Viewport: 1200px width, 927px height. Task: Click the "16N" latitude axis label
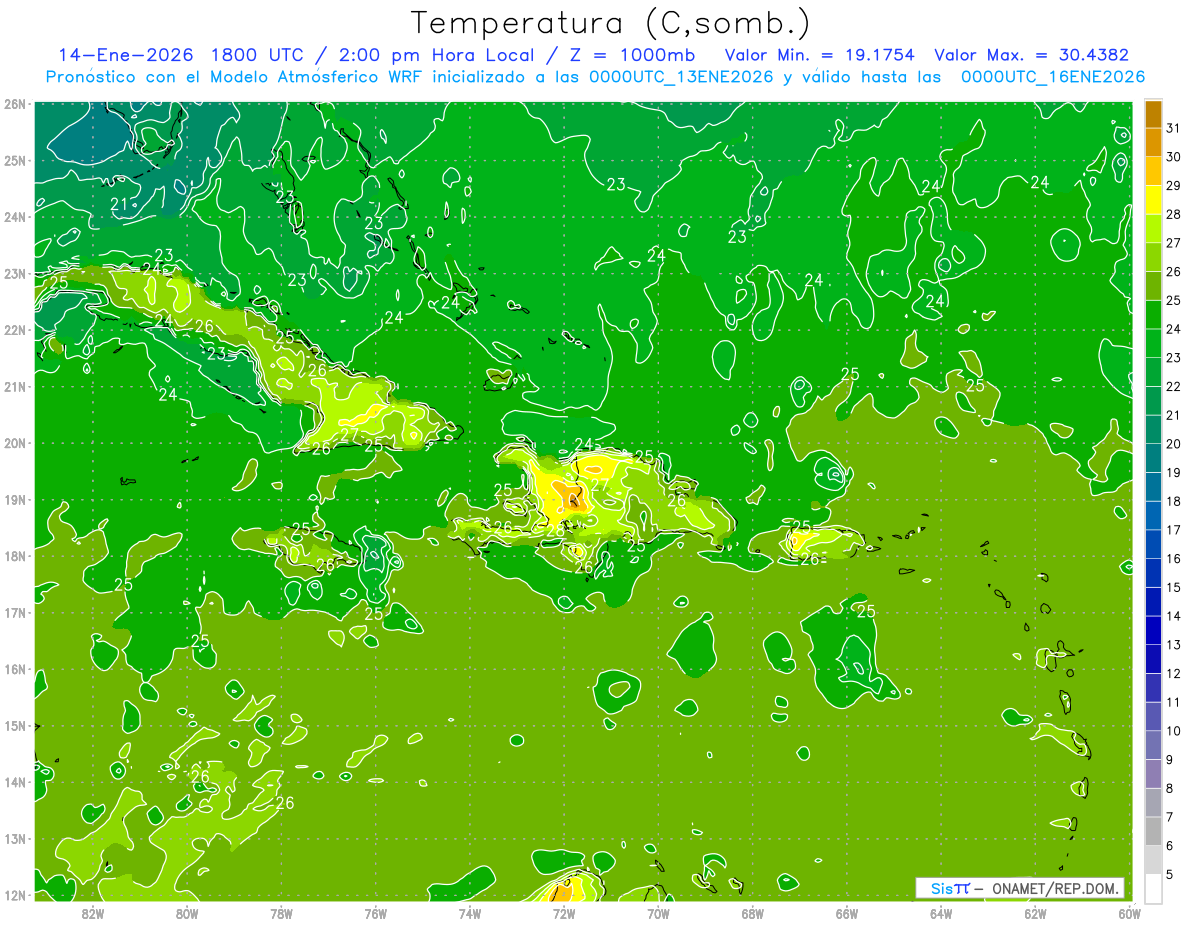point(15,669)
